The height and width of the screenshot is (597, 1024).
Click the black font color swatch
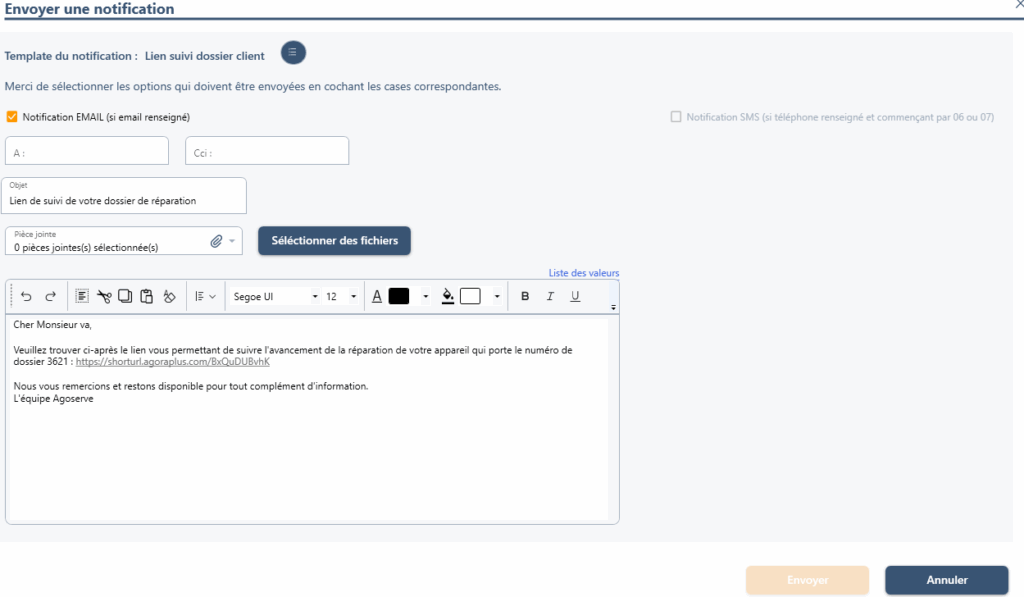(399, 296)
